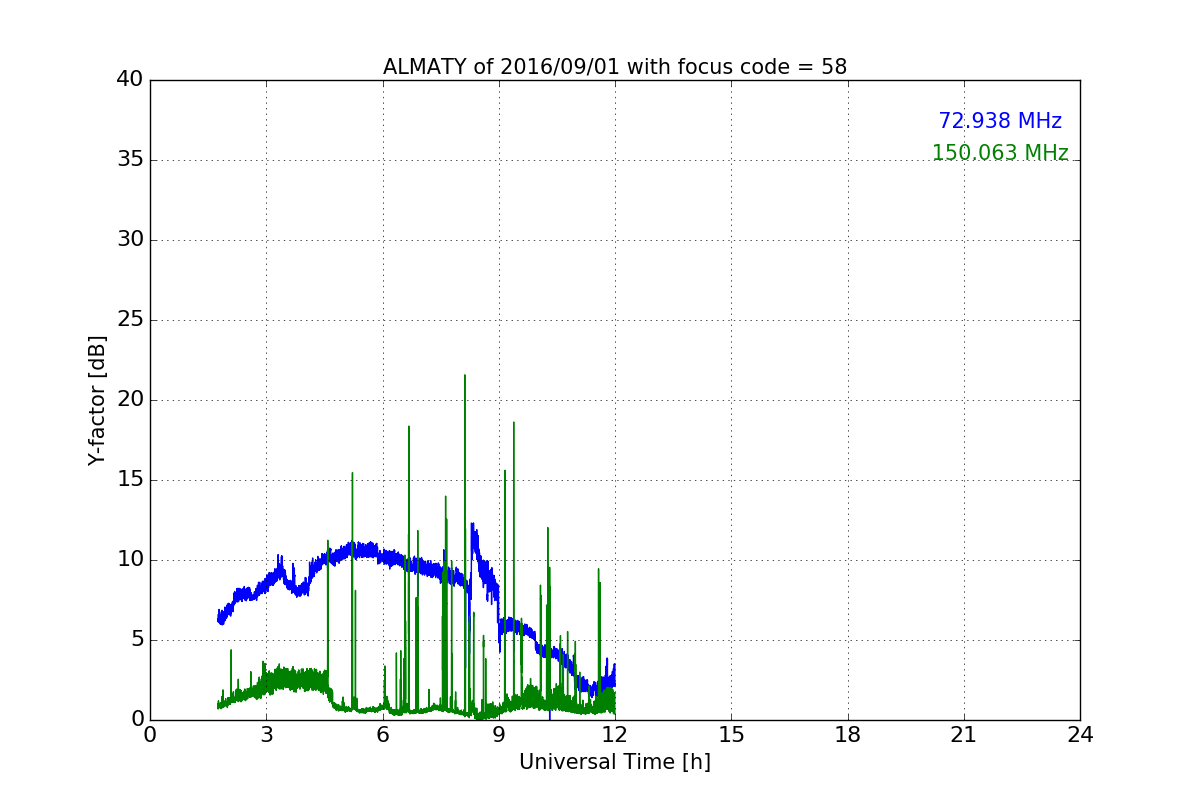The width and height of the screenshot is (1200, 800).
Task: Click y-axis tick label 25
Action: pyautogui.click(x=129, y=320)
